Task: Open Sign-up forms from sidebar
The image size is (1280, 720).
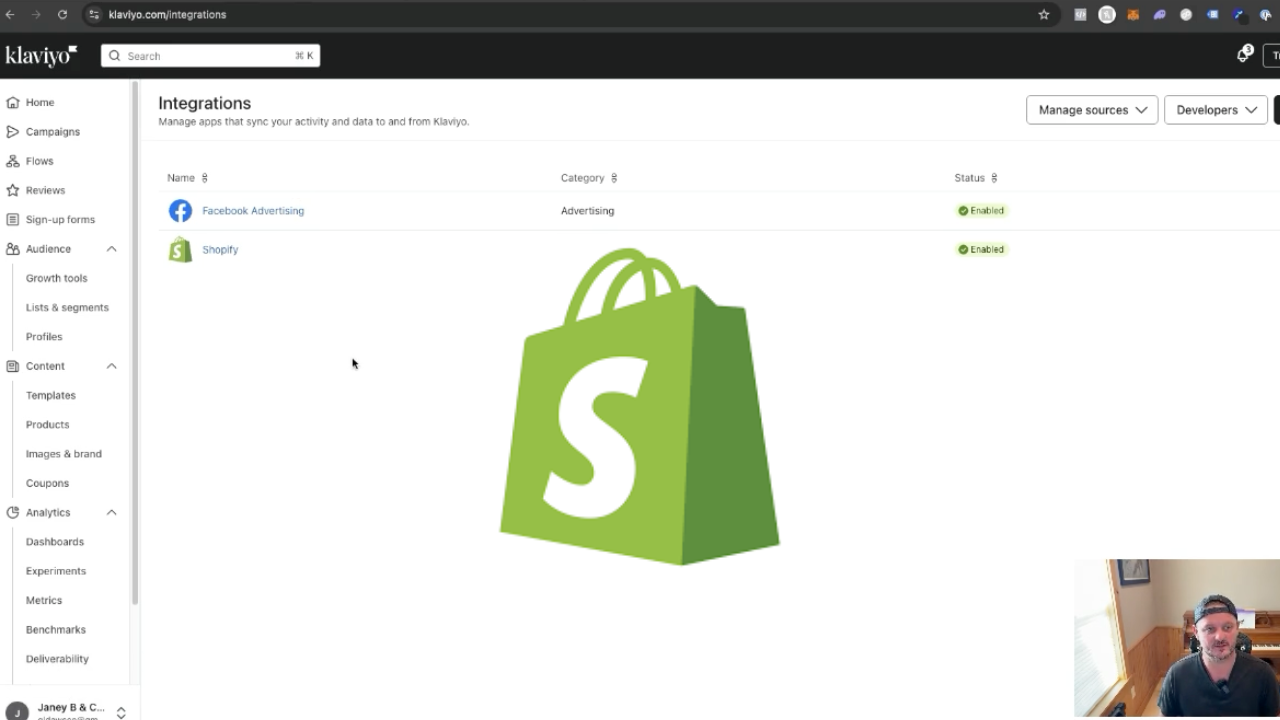Action: 60,219
